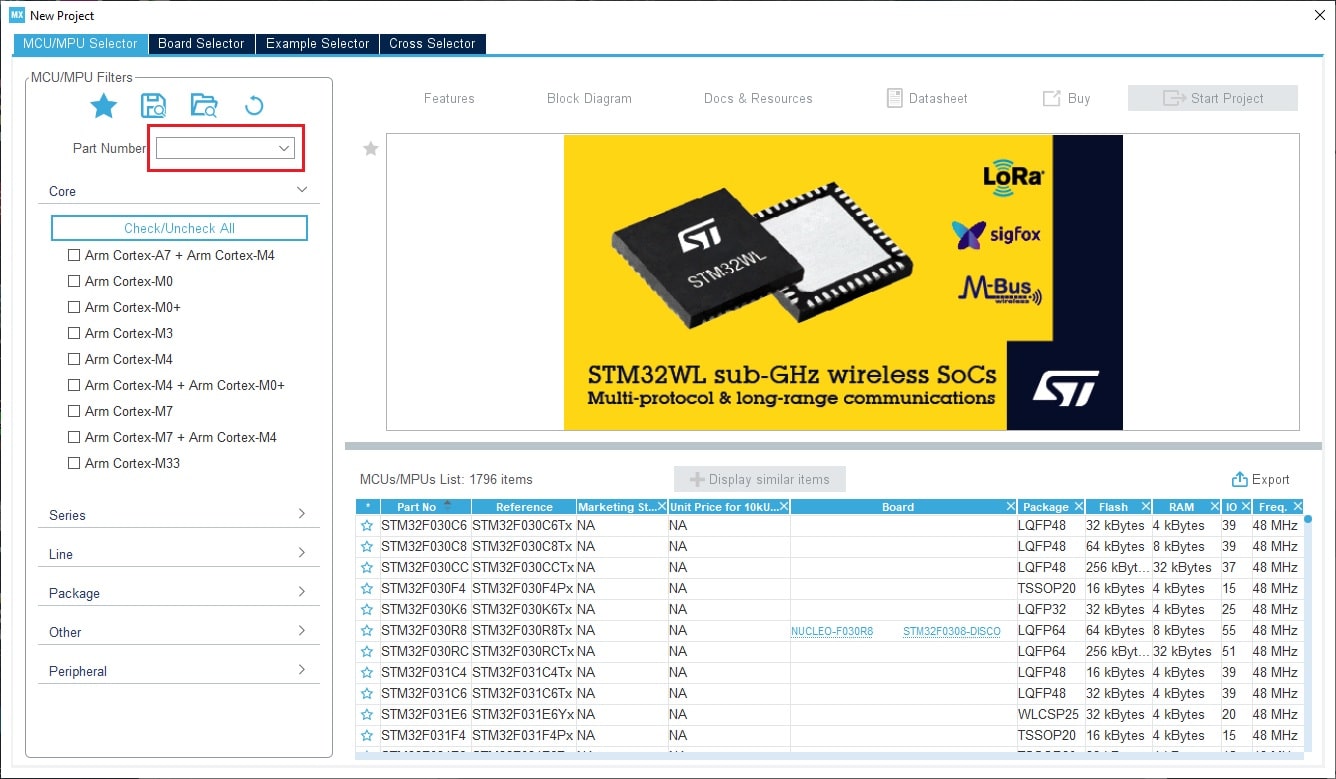Image resolution: width=1336 pixels, height=779 pixels.
Task: Click Display similar items button
Action: (x=760, y=479)
